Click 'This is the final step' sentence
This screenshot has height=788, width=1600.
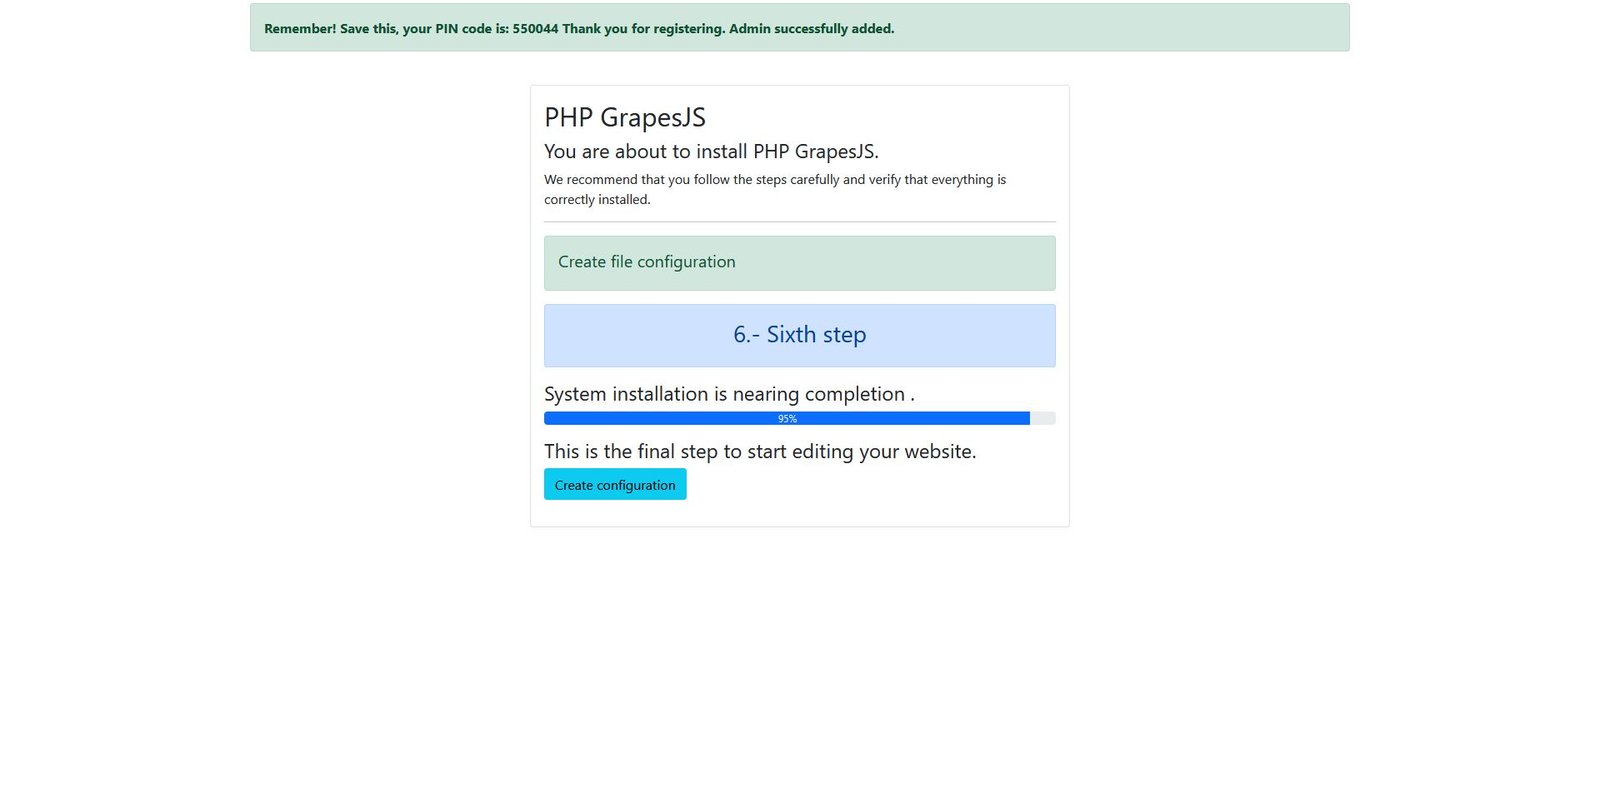pos(760,452)
